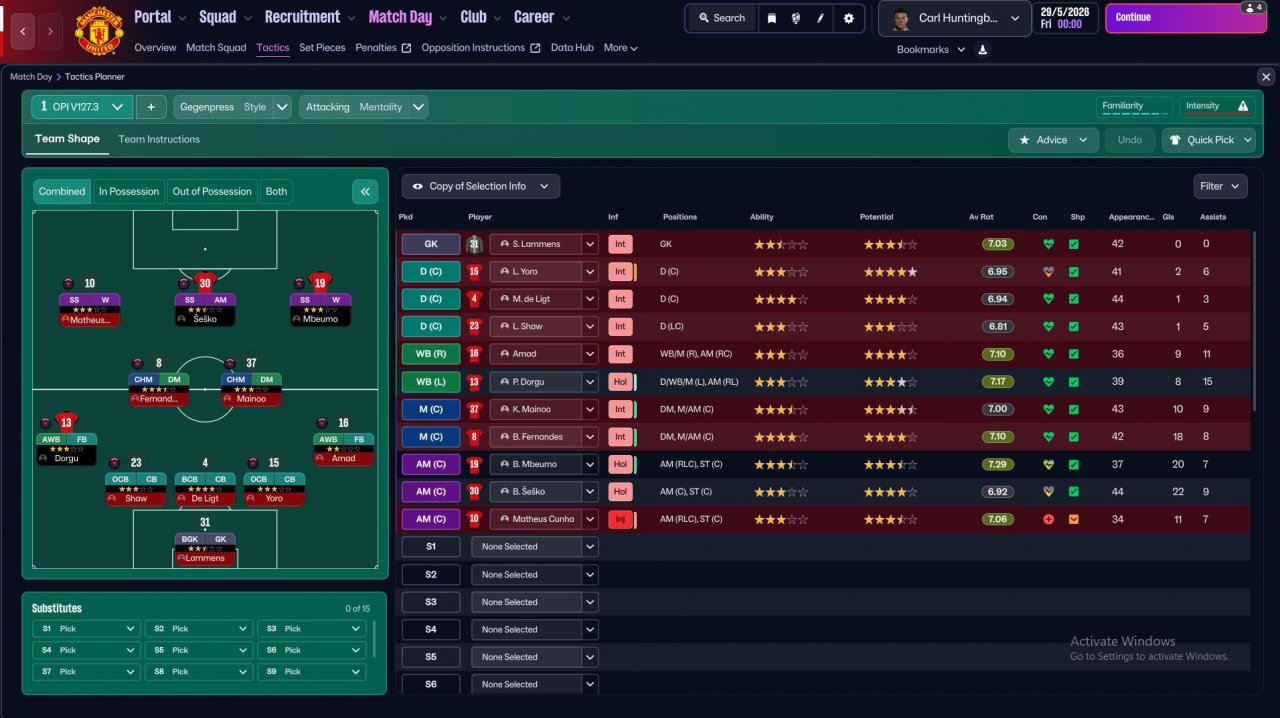
Task: Click the Intensity warning triangle icon
Action: pos(1243,106)
